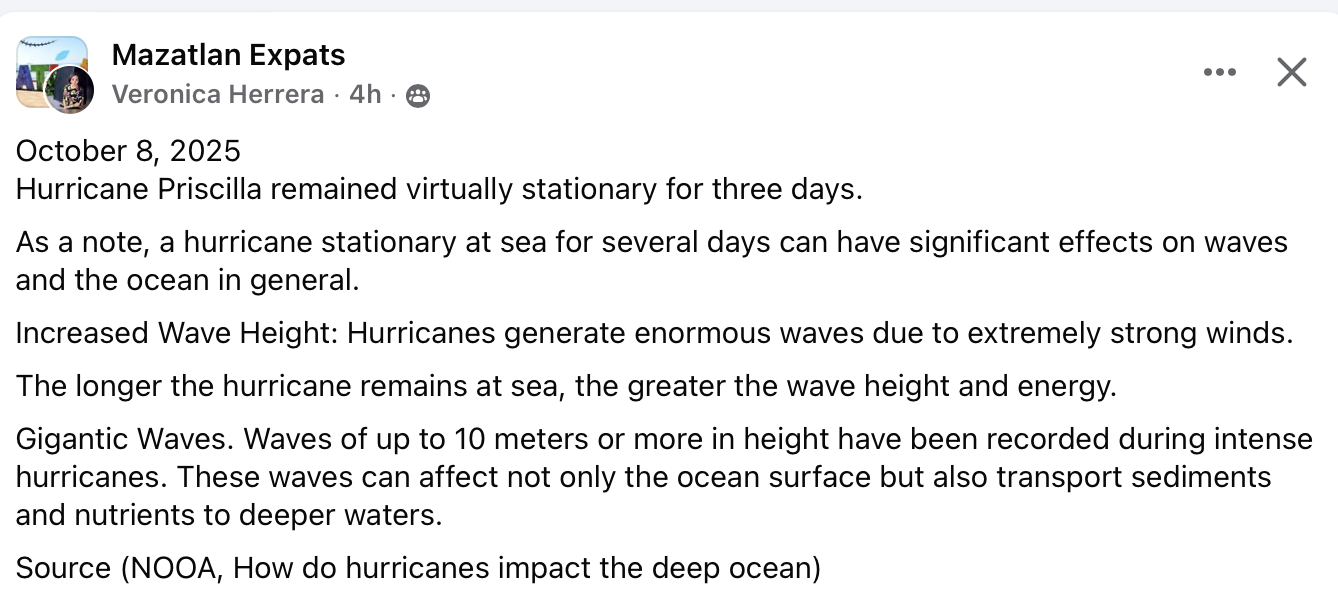Click the 'The longer the hurricane remains' line
The width and height of the screenshot is (1338, 602).
565,386
